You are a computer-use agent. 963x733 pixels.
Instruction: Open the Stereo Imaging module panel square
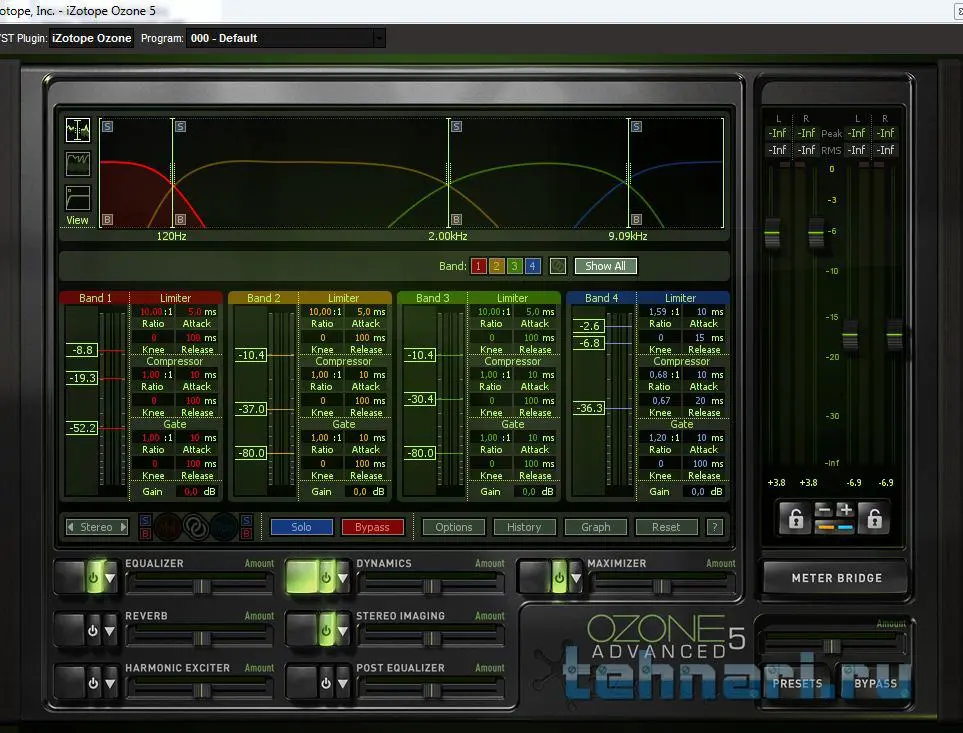click(x=302, y=630)
